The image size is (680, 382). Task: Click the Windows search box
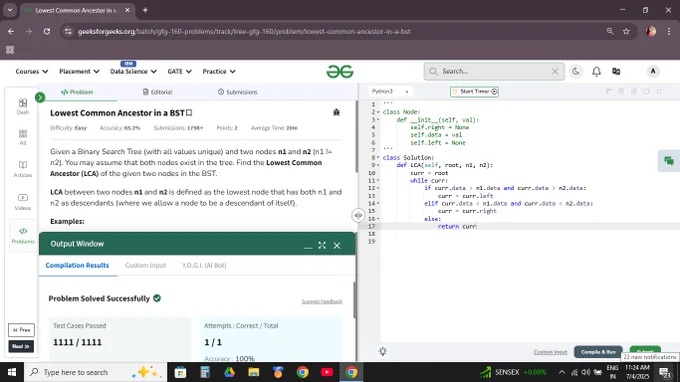pyautogui.click(x=95, y=372)
